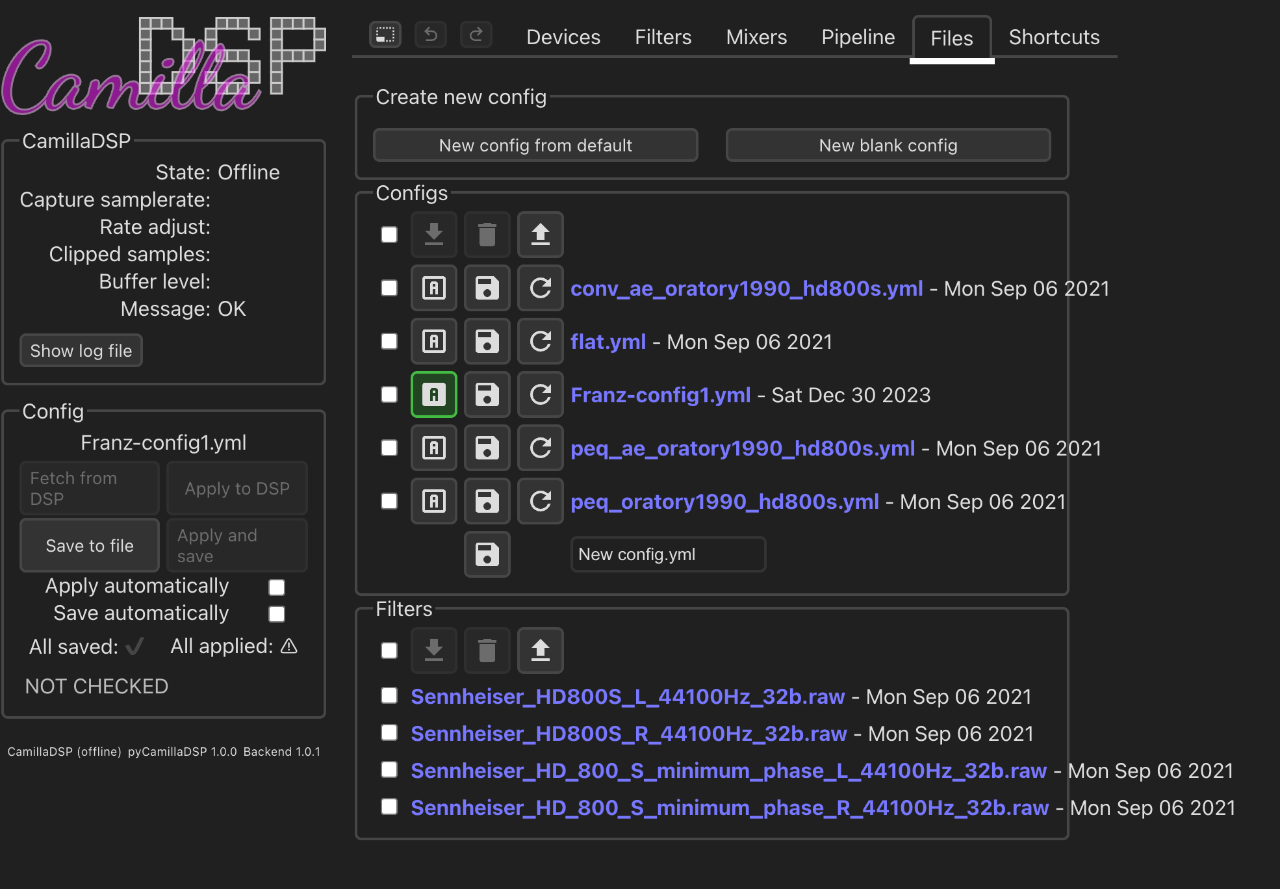Click the compact view toggle icon
This screenshot has height=889, width=1280.
384,35
